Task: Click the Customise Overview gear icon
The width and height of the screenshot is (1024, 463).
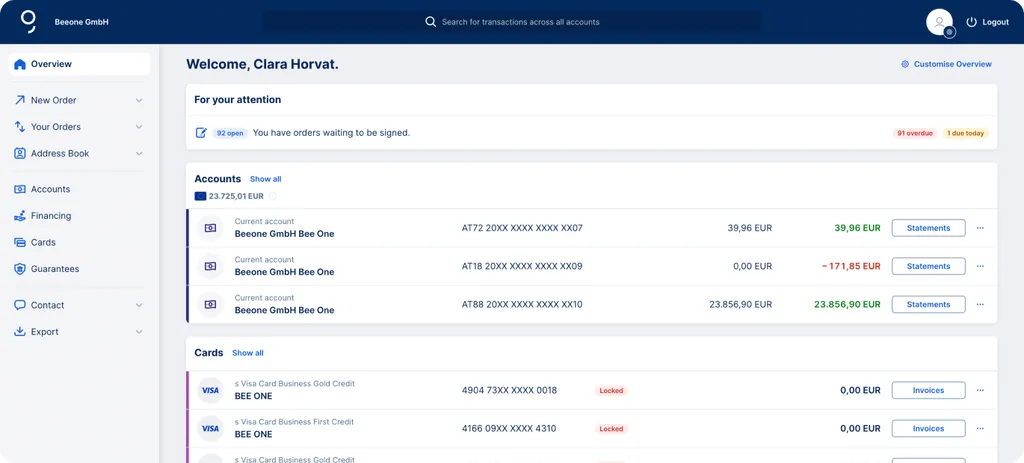Action: [x=905, y=64]
